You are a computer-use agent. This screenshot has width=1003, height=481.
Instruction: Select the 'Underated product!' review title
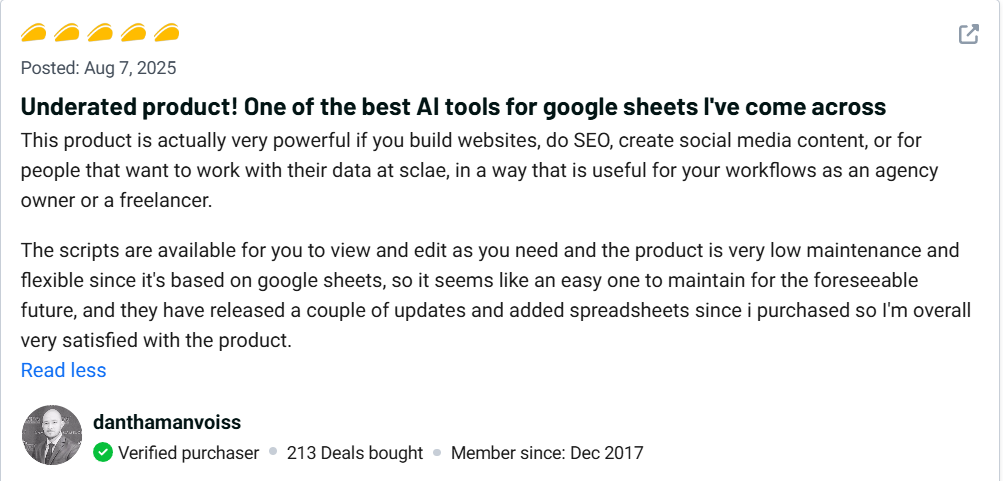(453, 107)
